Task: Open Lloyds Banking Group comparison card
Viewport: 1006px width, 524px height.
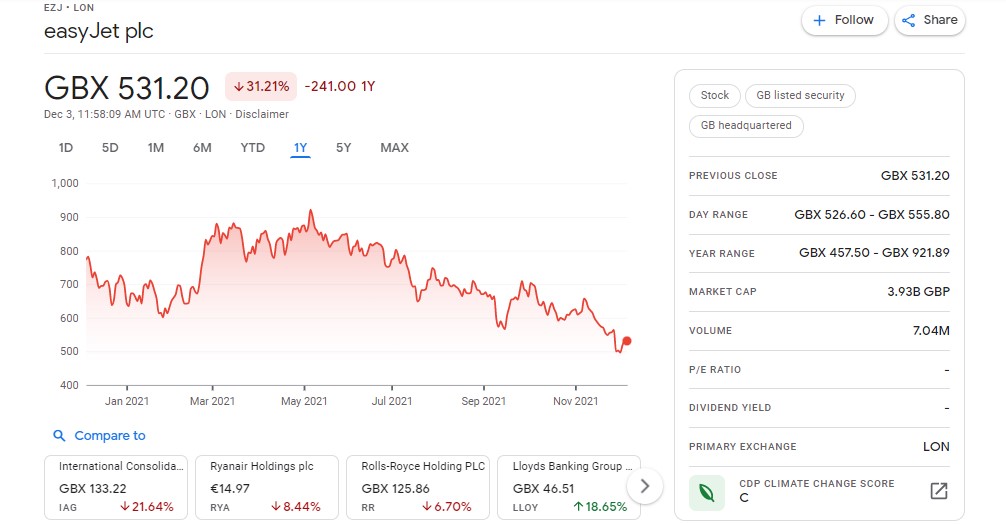Action: (569, 487)
